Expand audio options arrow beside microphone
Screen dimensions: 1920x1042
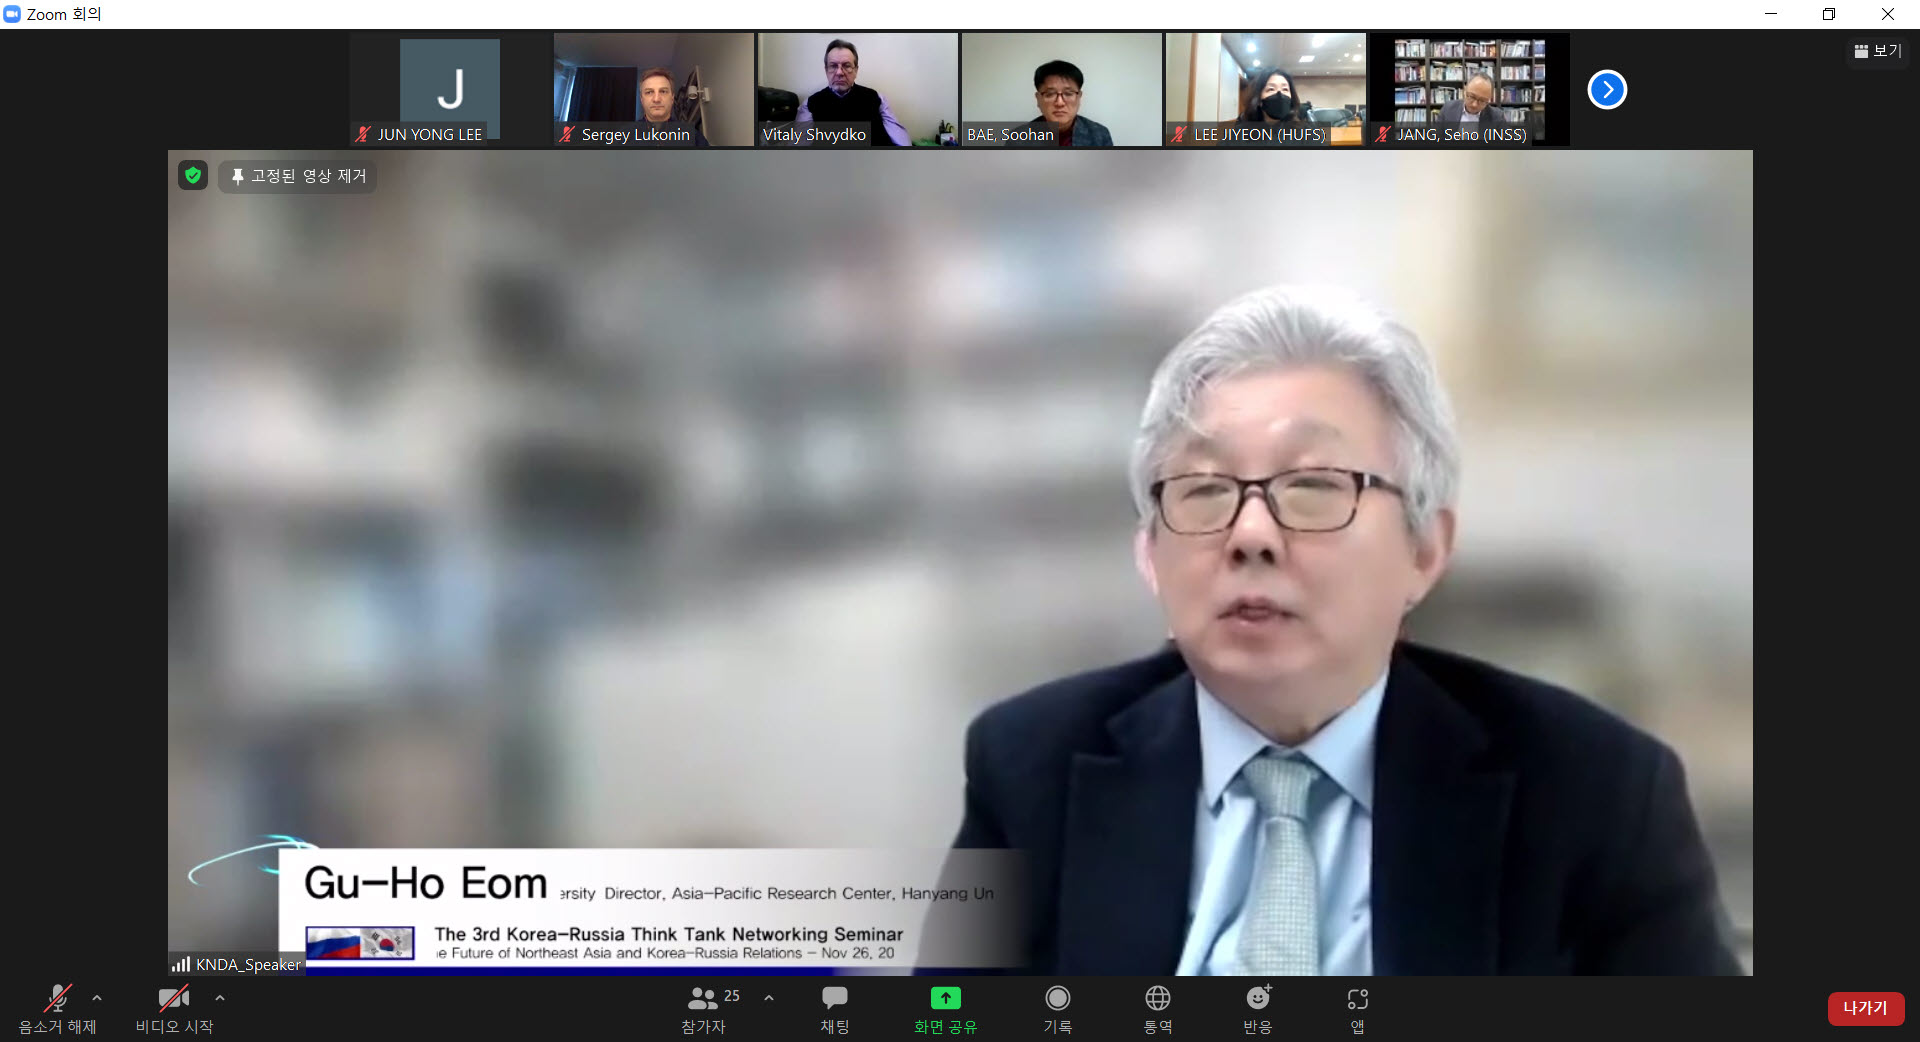click(97, 998)
